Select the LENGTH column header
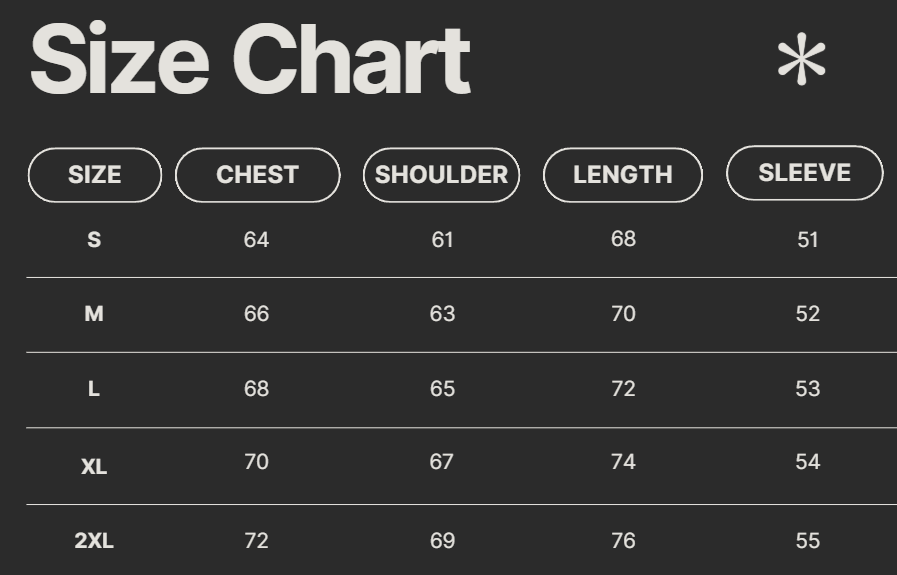 click(x=622, y=175)
